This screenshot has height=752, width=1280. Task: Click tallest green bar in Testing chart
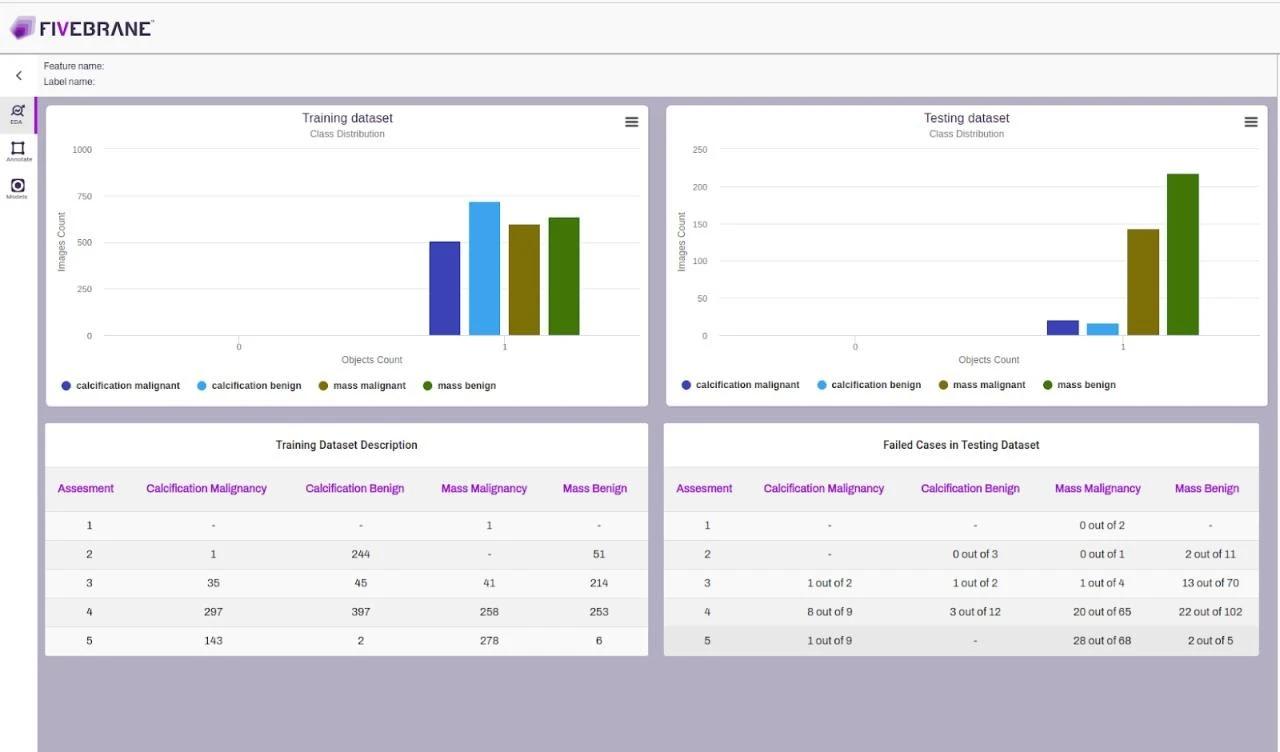point(1182,255)
